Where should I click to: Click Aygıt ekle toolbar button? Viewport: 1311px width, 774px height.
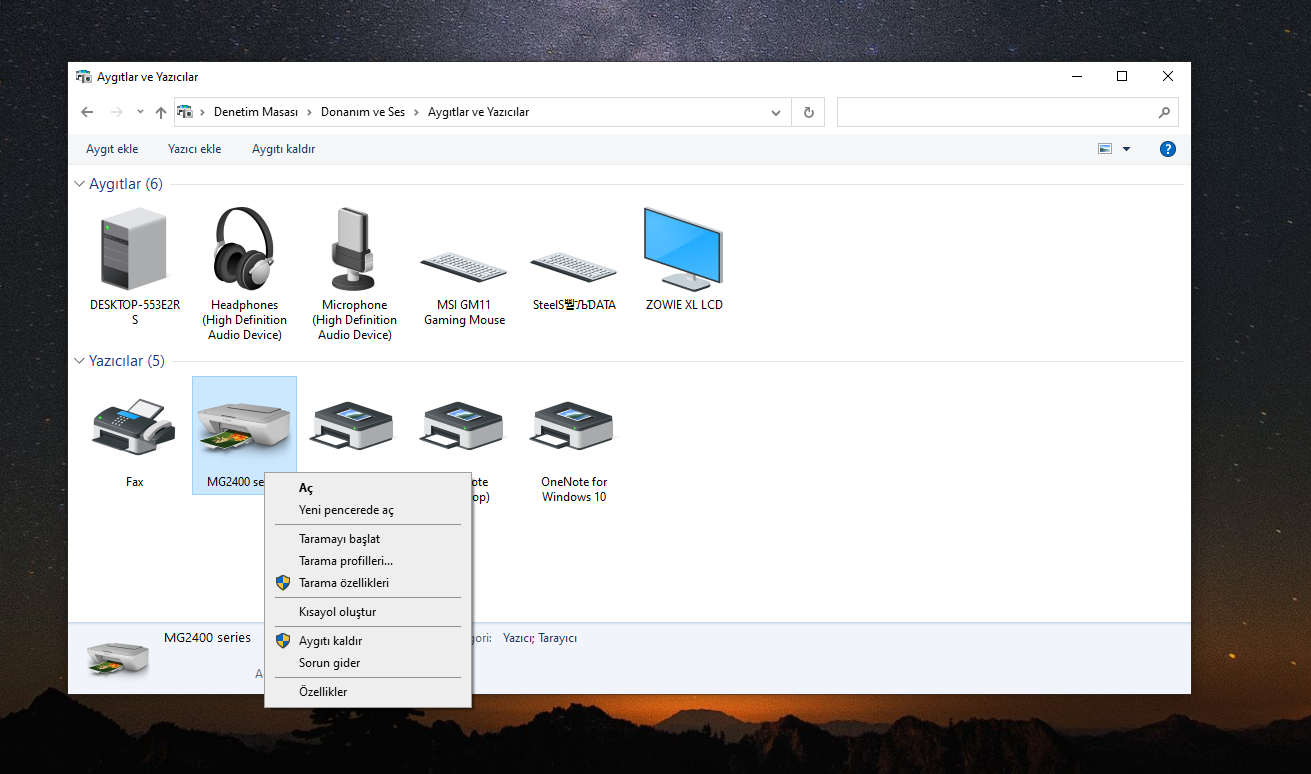(112, 149)
